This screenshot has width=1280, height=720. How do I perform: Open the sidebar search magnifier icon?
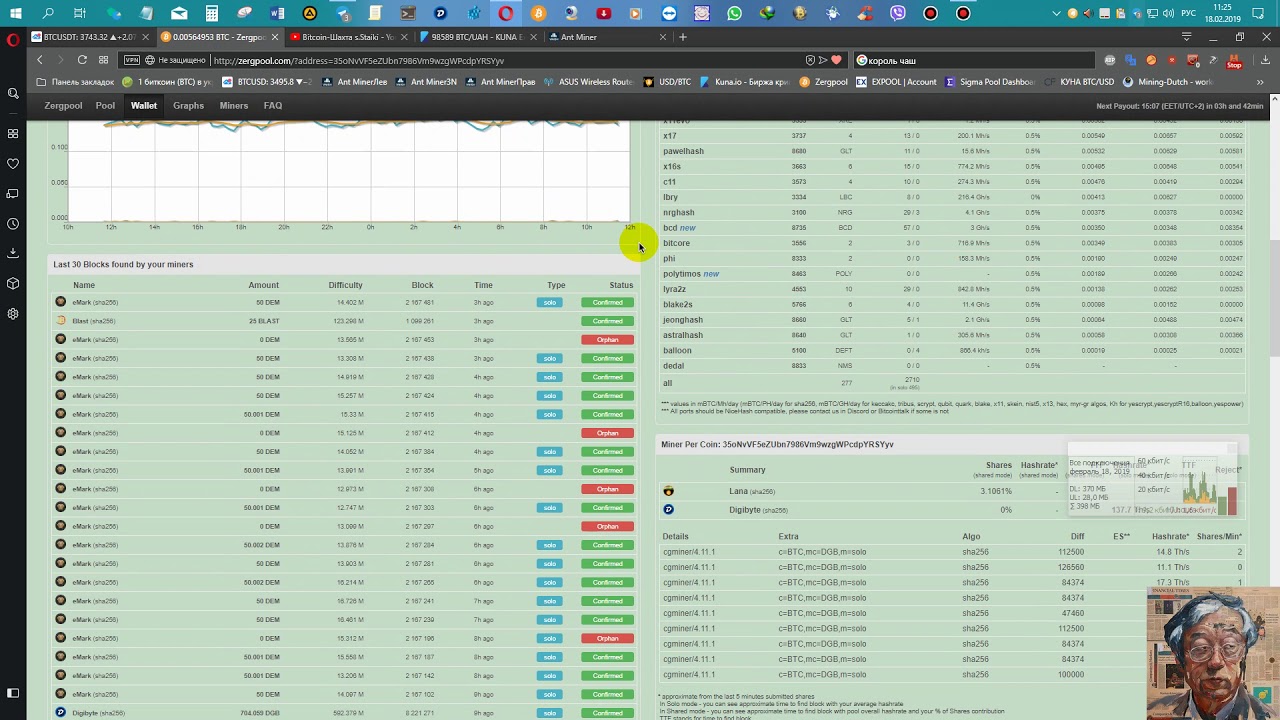click(13, 93)
